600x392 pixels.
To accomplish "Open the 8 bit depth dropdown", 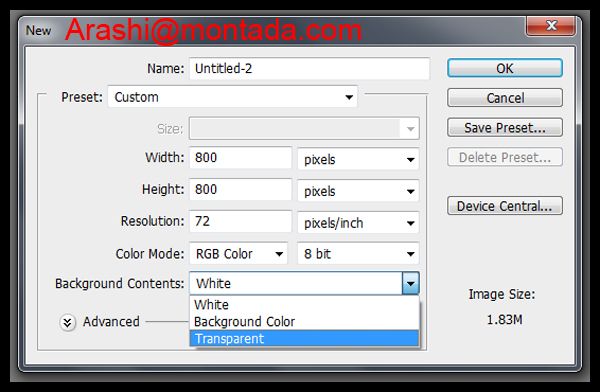I will (358, 254).
